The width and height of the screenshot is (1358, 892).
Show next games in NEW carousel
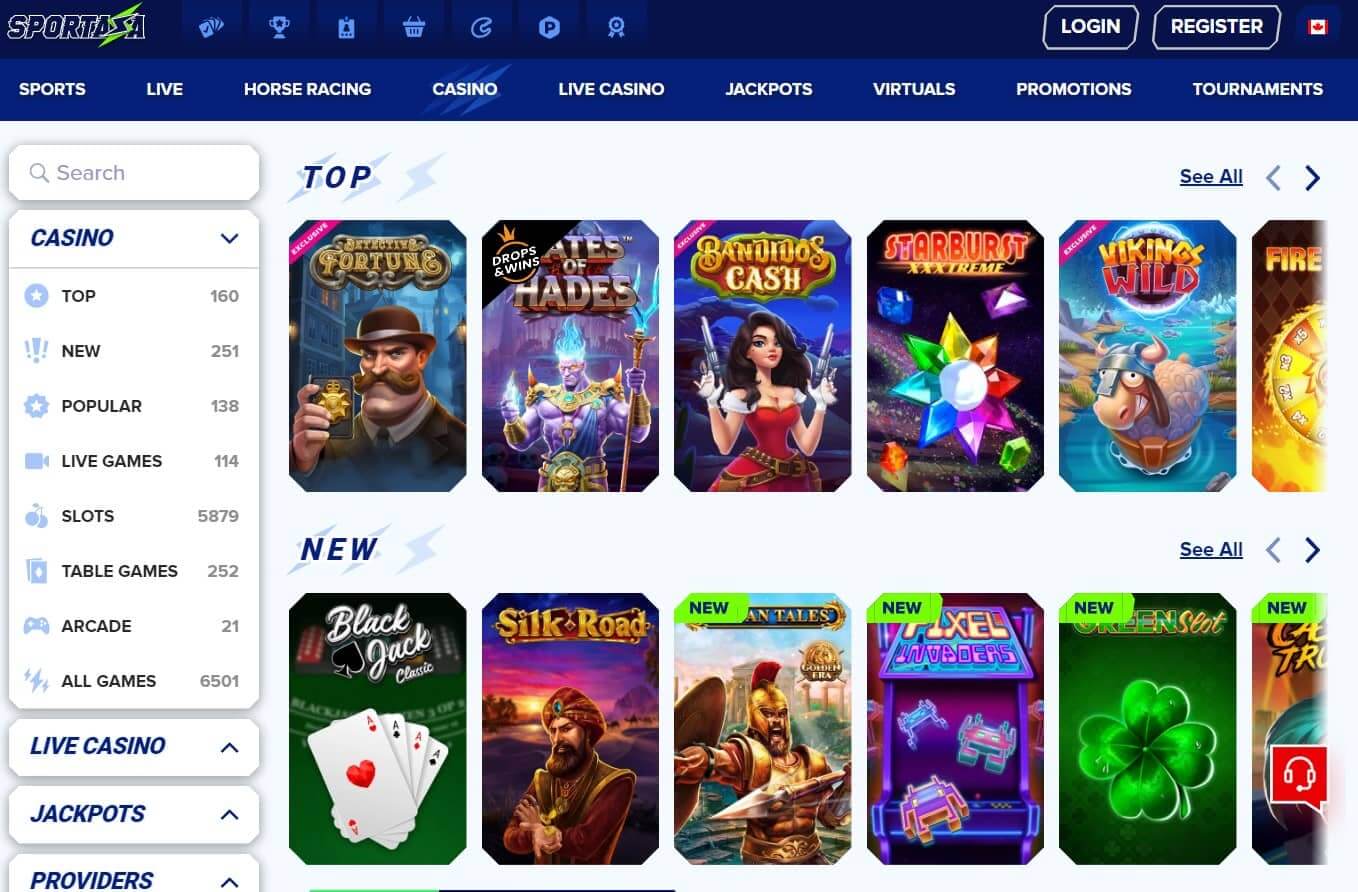click(1312, 550)
